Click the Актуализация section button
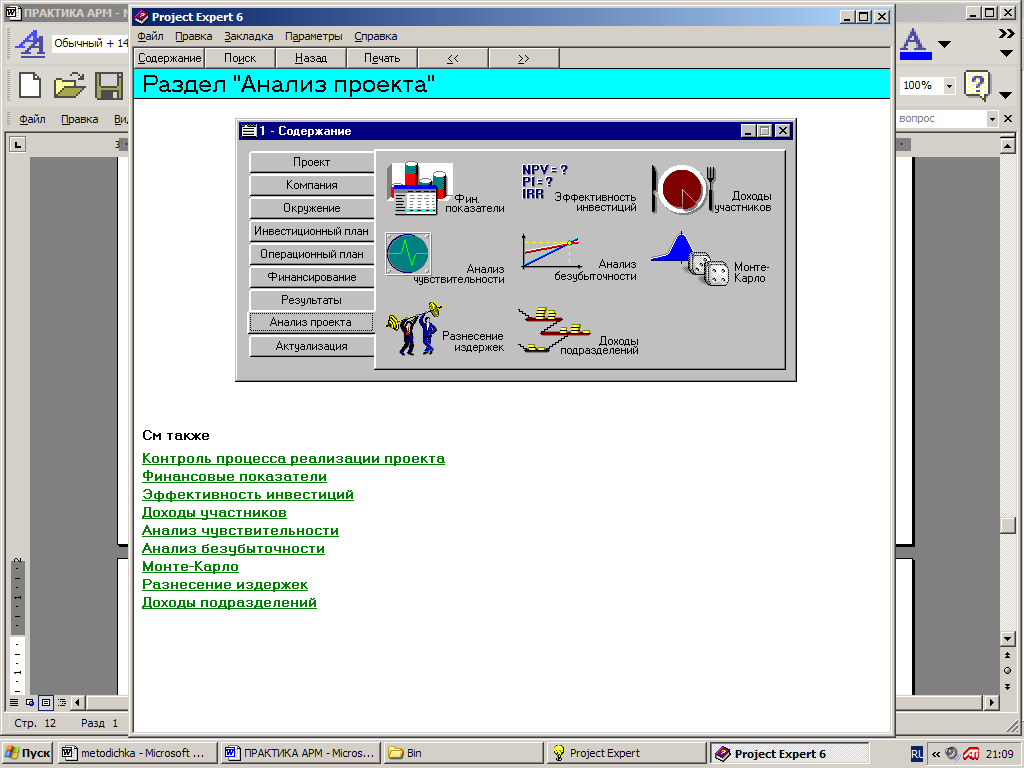The width and height of the screenshot is (1024, 768). point(312,346)
